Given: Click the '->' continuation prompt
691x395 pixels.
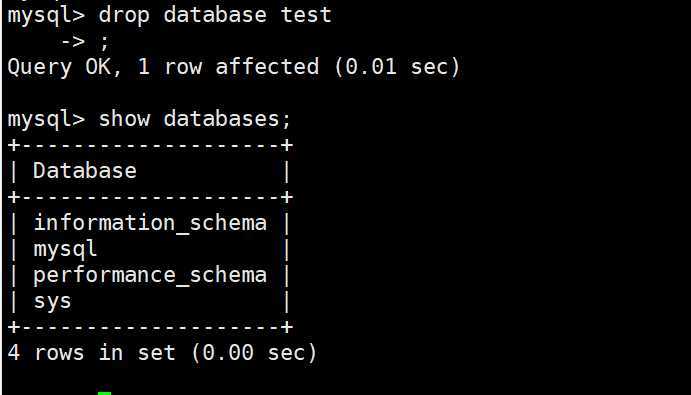Looking at the screenshot, I should click(x=73, y=42).
